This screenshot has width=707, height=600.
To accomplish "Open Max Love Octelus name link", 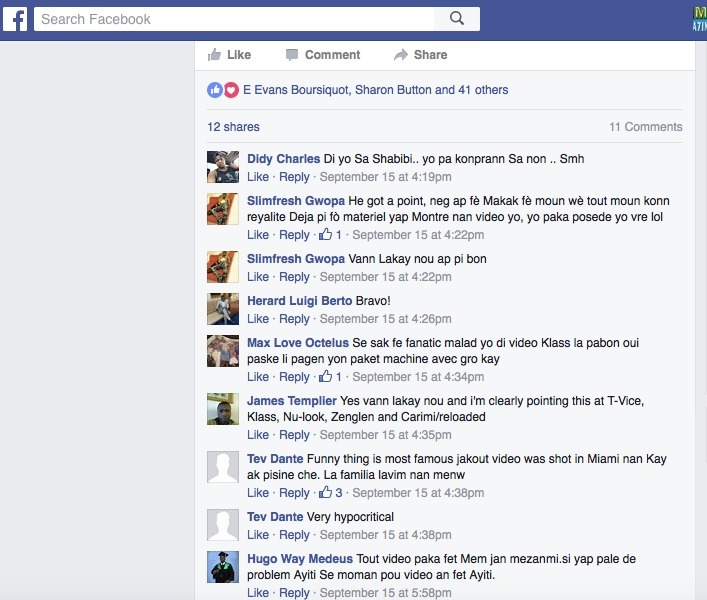I will [x=298, y=343].
